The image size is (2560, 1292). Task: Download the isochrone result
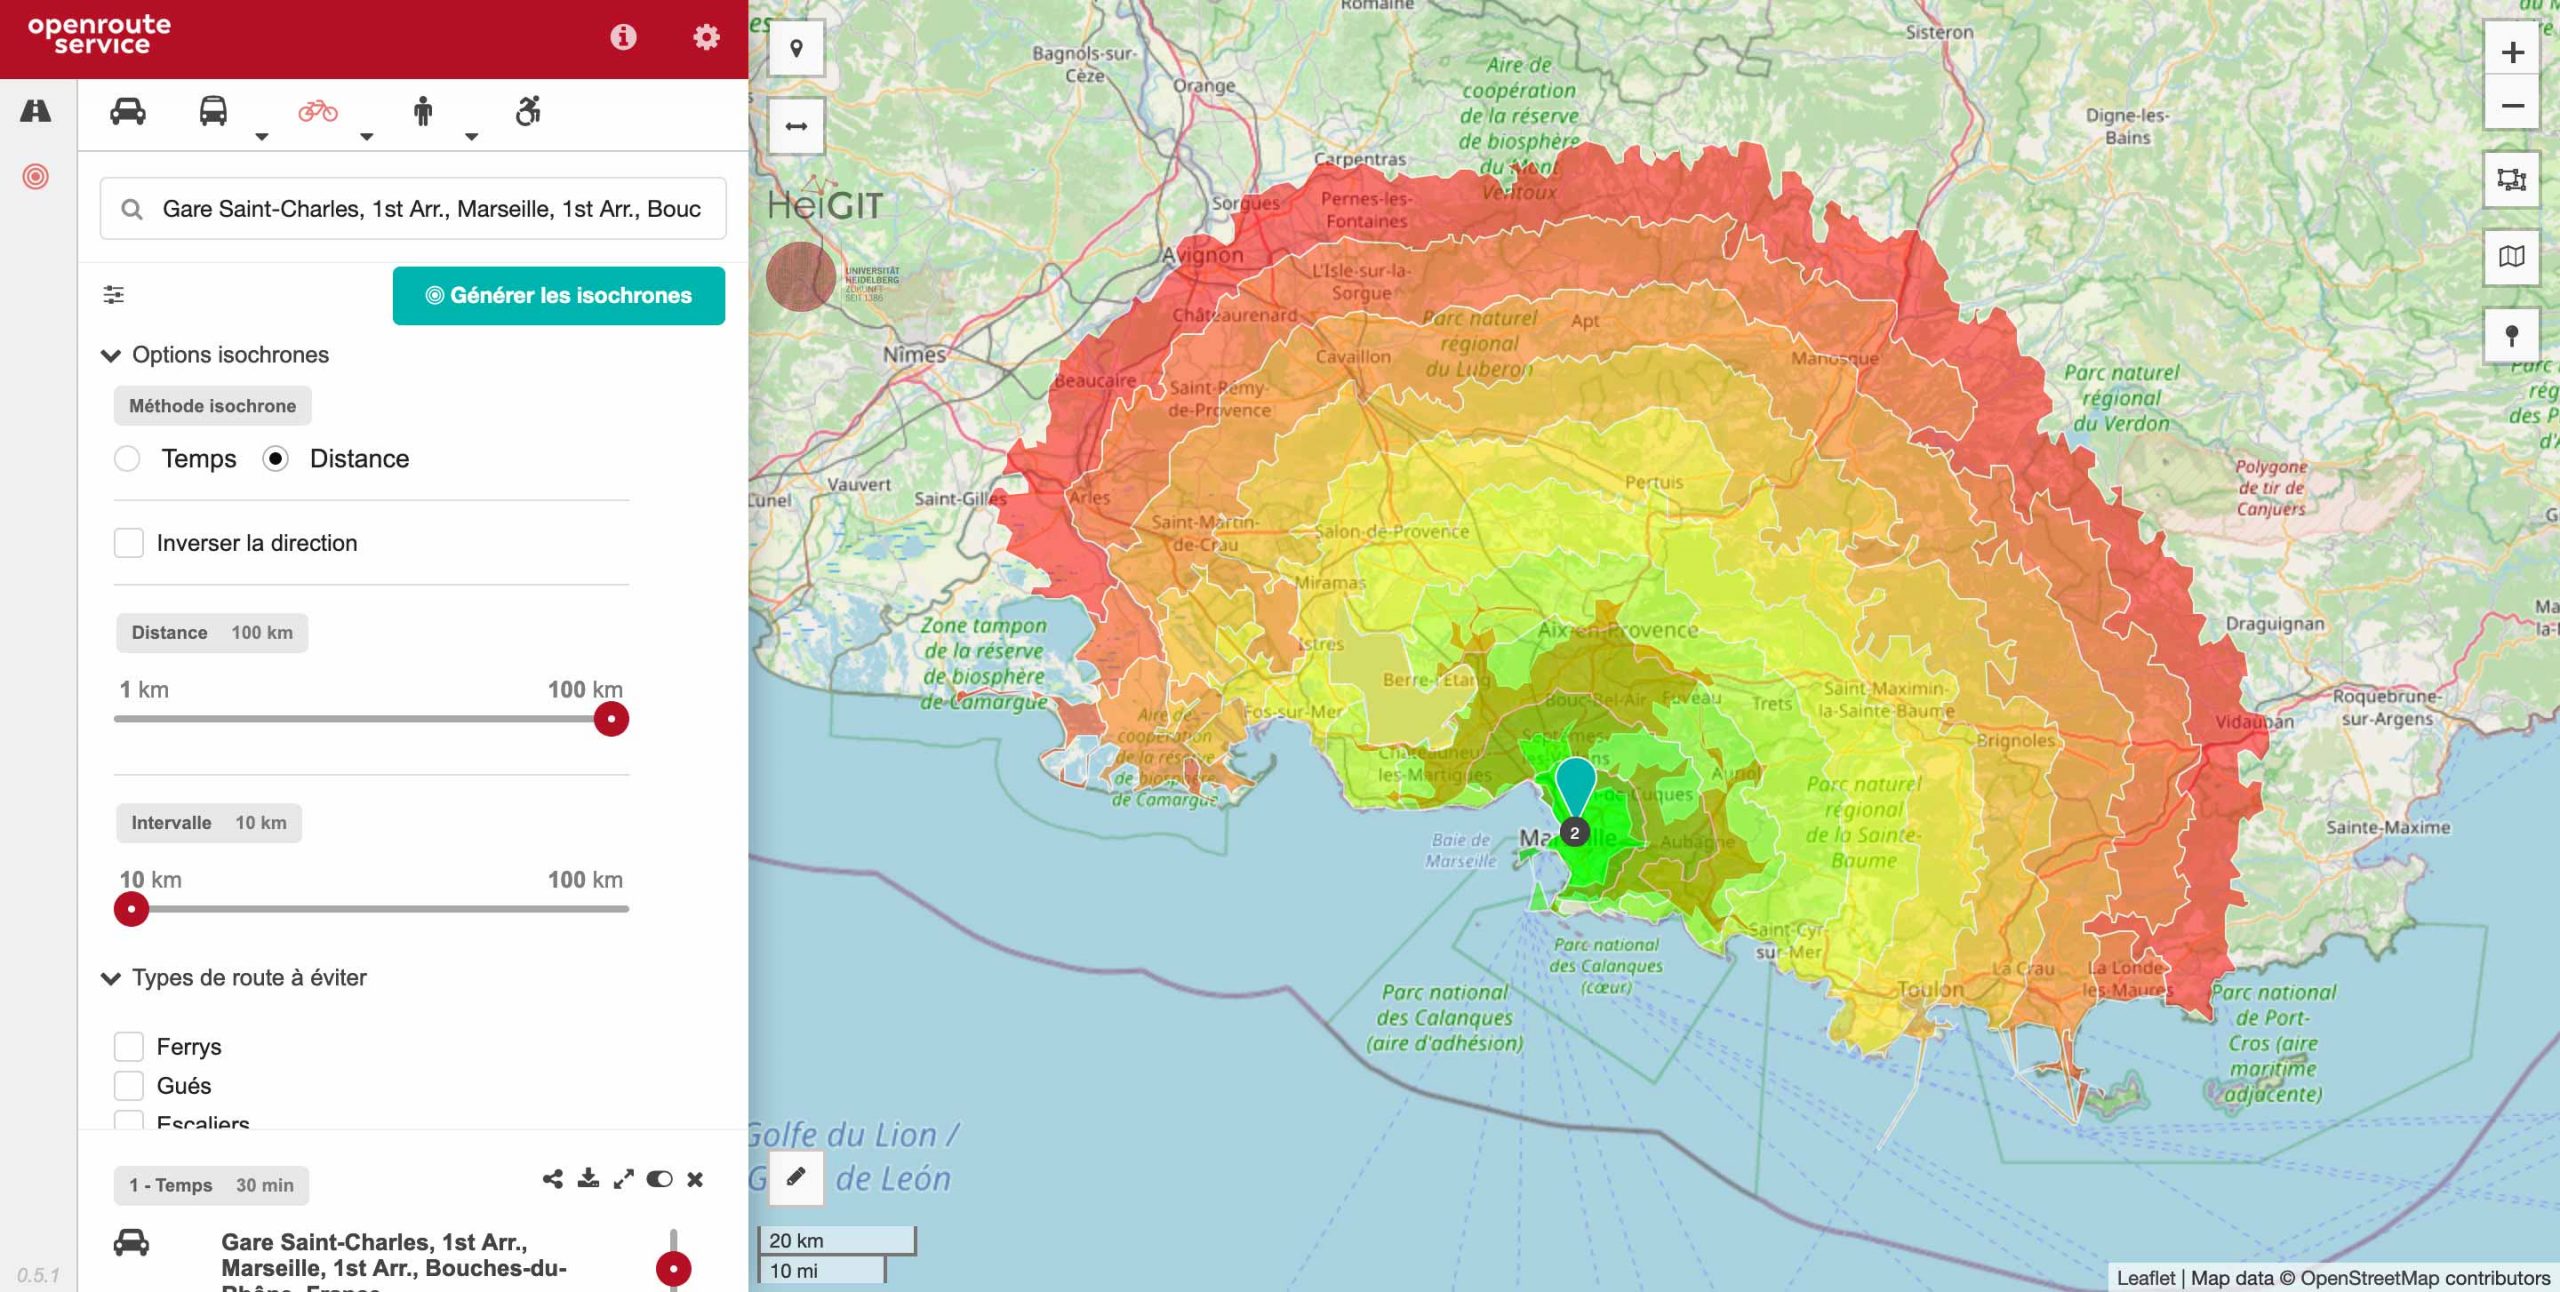point(588,1179)
